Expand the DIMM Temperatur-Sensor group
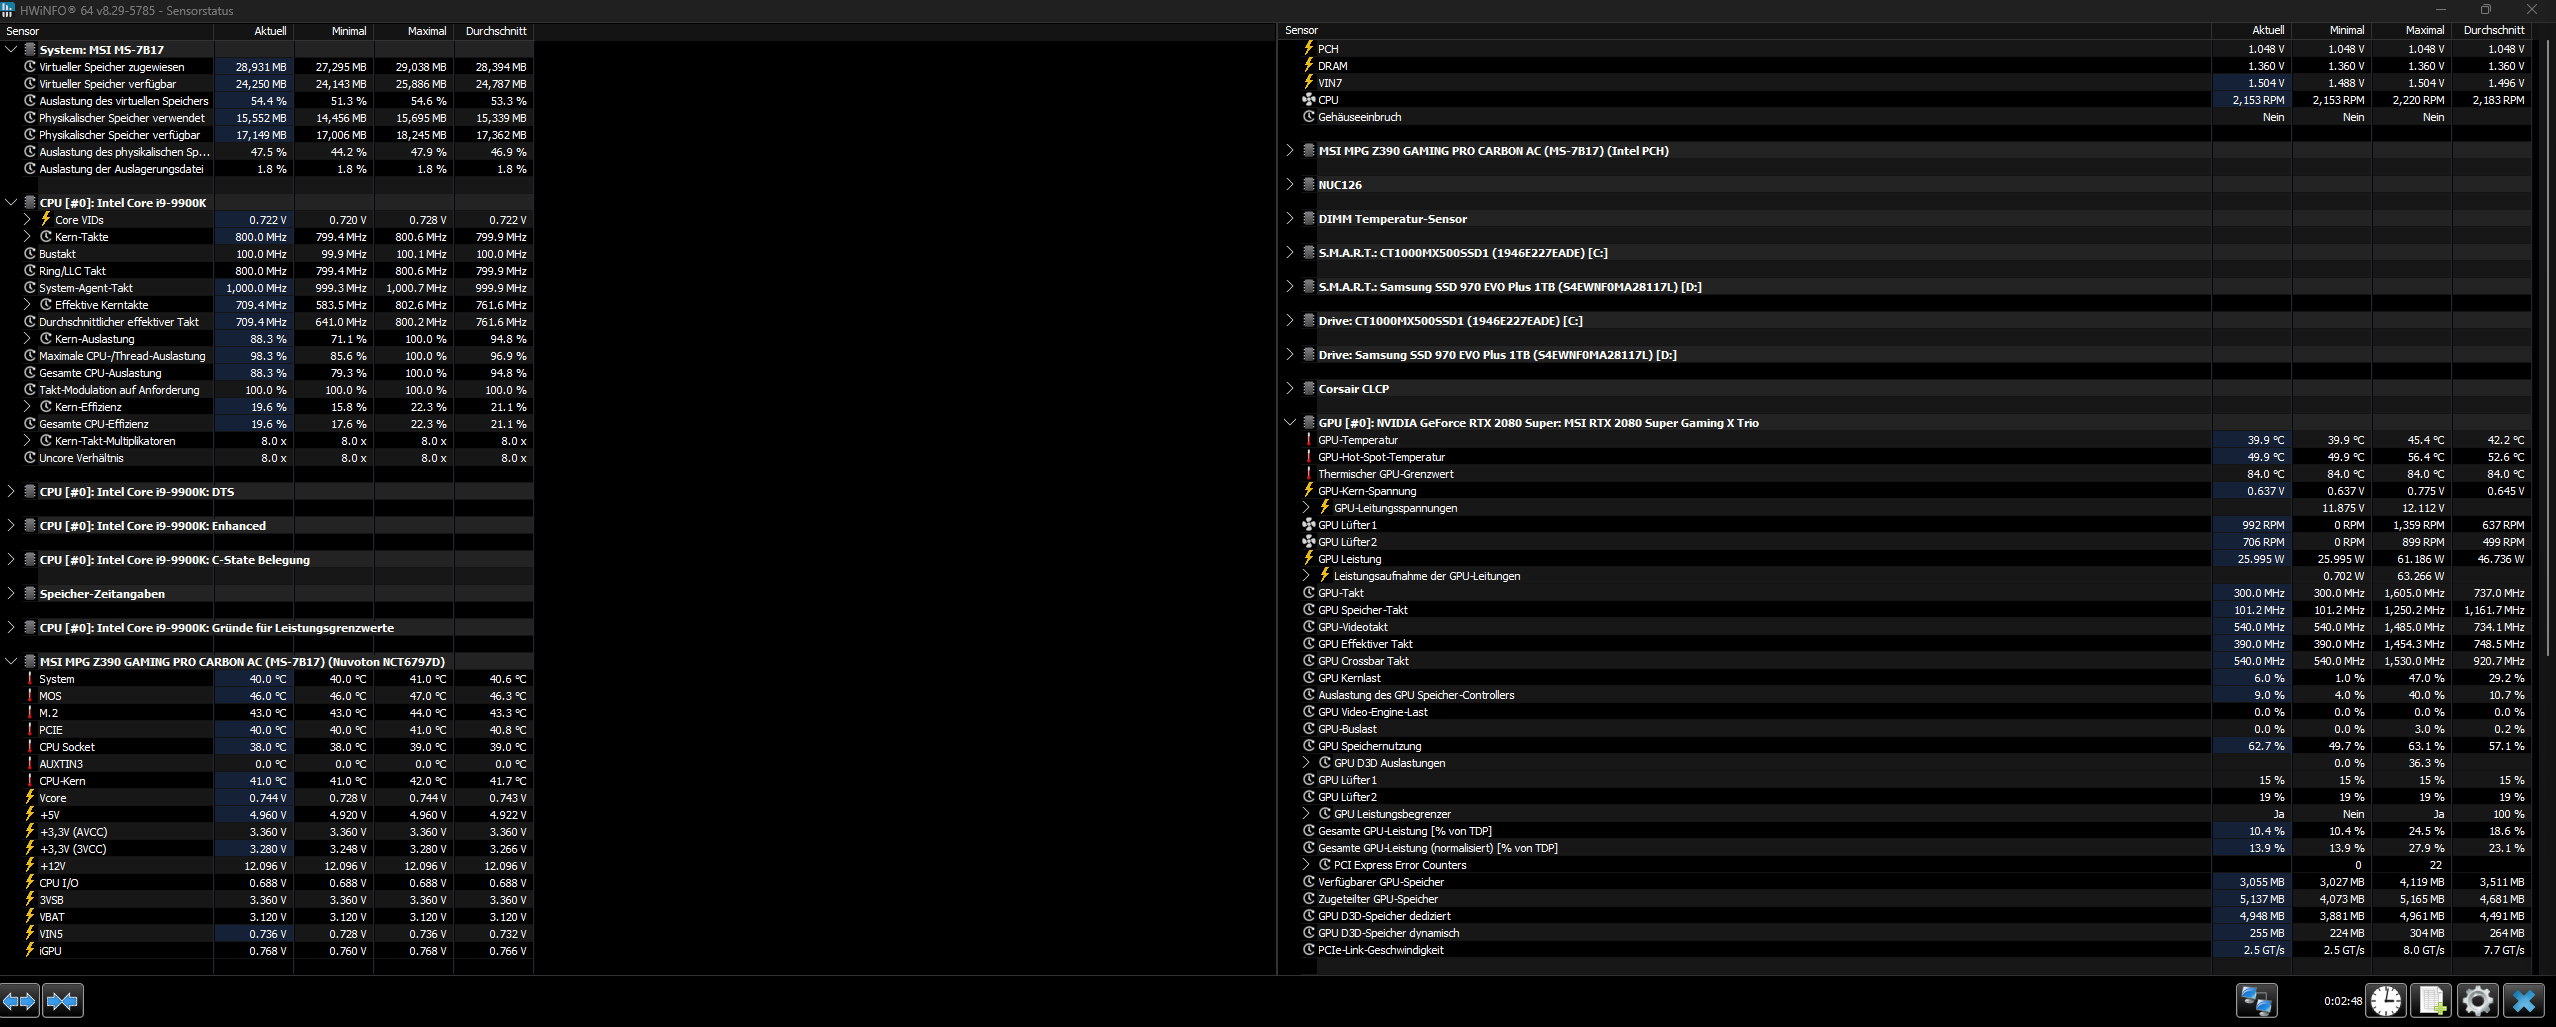The image size is (2556, 1027). point(1290,219)
